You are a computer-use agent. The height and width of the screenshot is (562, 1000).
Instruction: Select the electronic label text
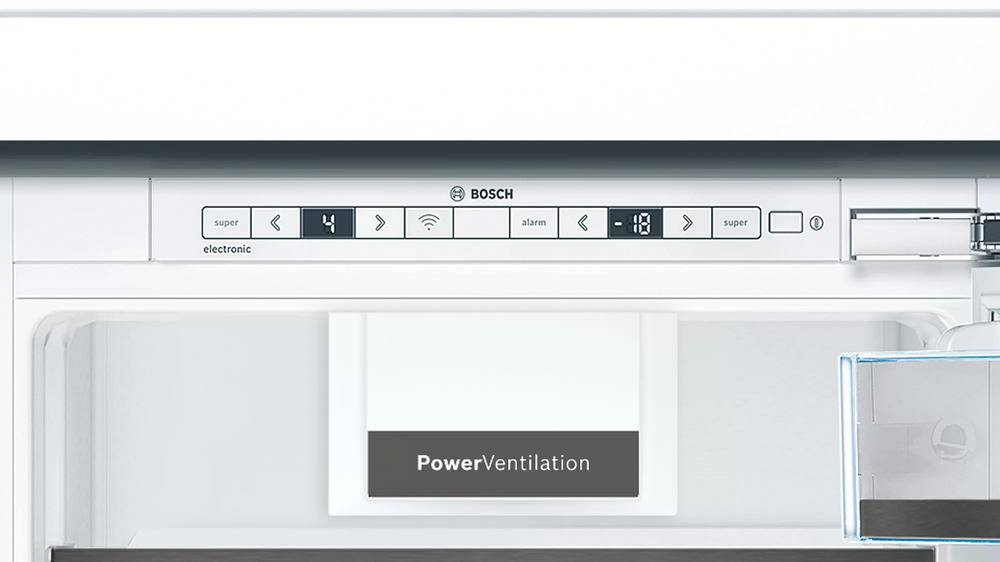click(x=227, y=249)
